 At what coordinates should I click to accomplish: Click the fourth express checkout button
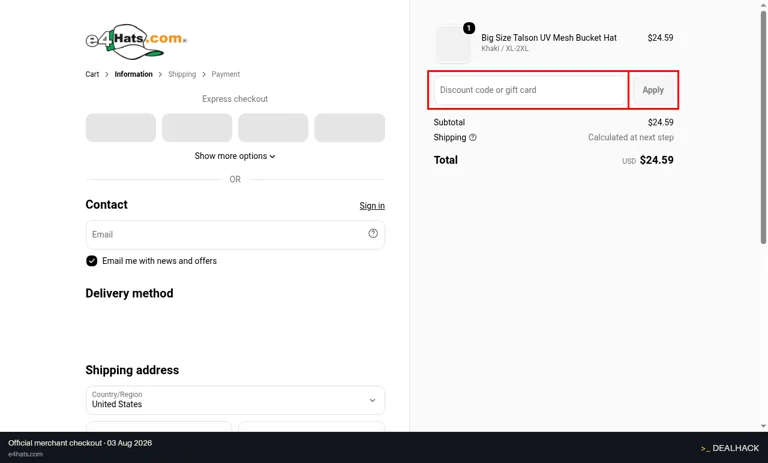[350, 128]
